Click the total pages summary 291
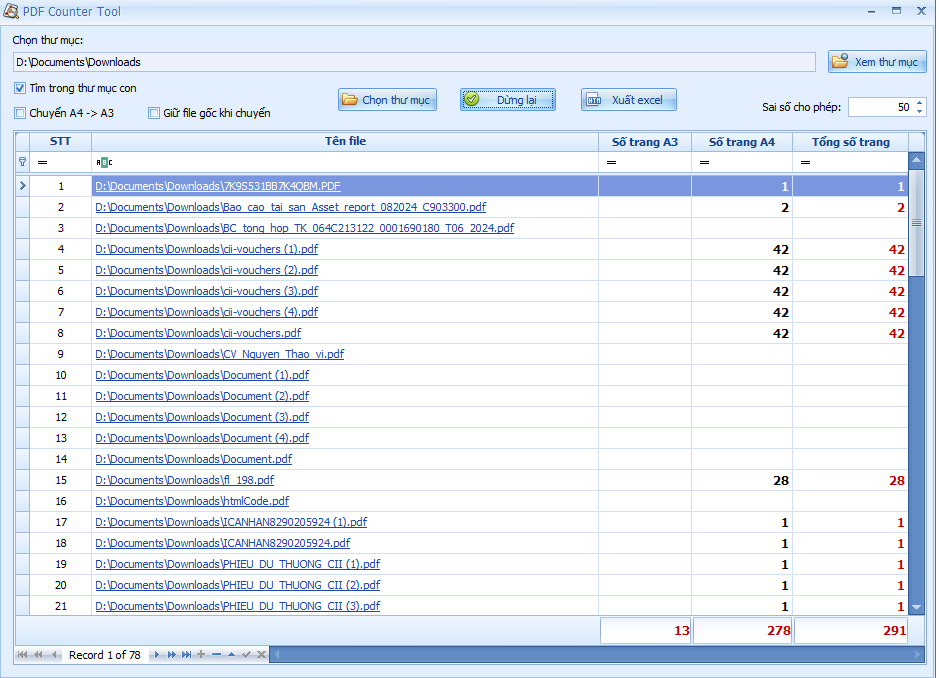The height and width of the screenshot is (678, 939). [851, 630]
